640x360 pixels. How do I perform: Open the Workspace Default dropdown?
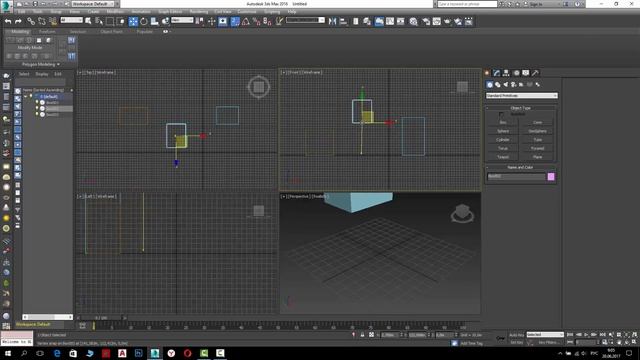93,4
